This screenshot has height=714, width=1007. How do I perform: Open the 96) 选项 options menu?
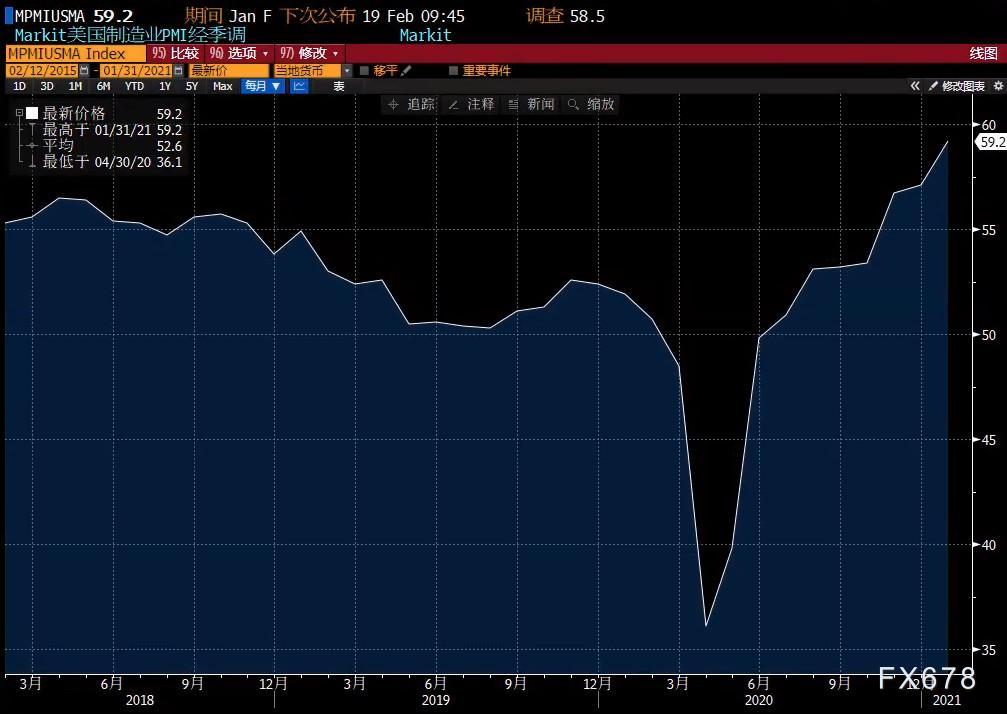tap(239, 53)
